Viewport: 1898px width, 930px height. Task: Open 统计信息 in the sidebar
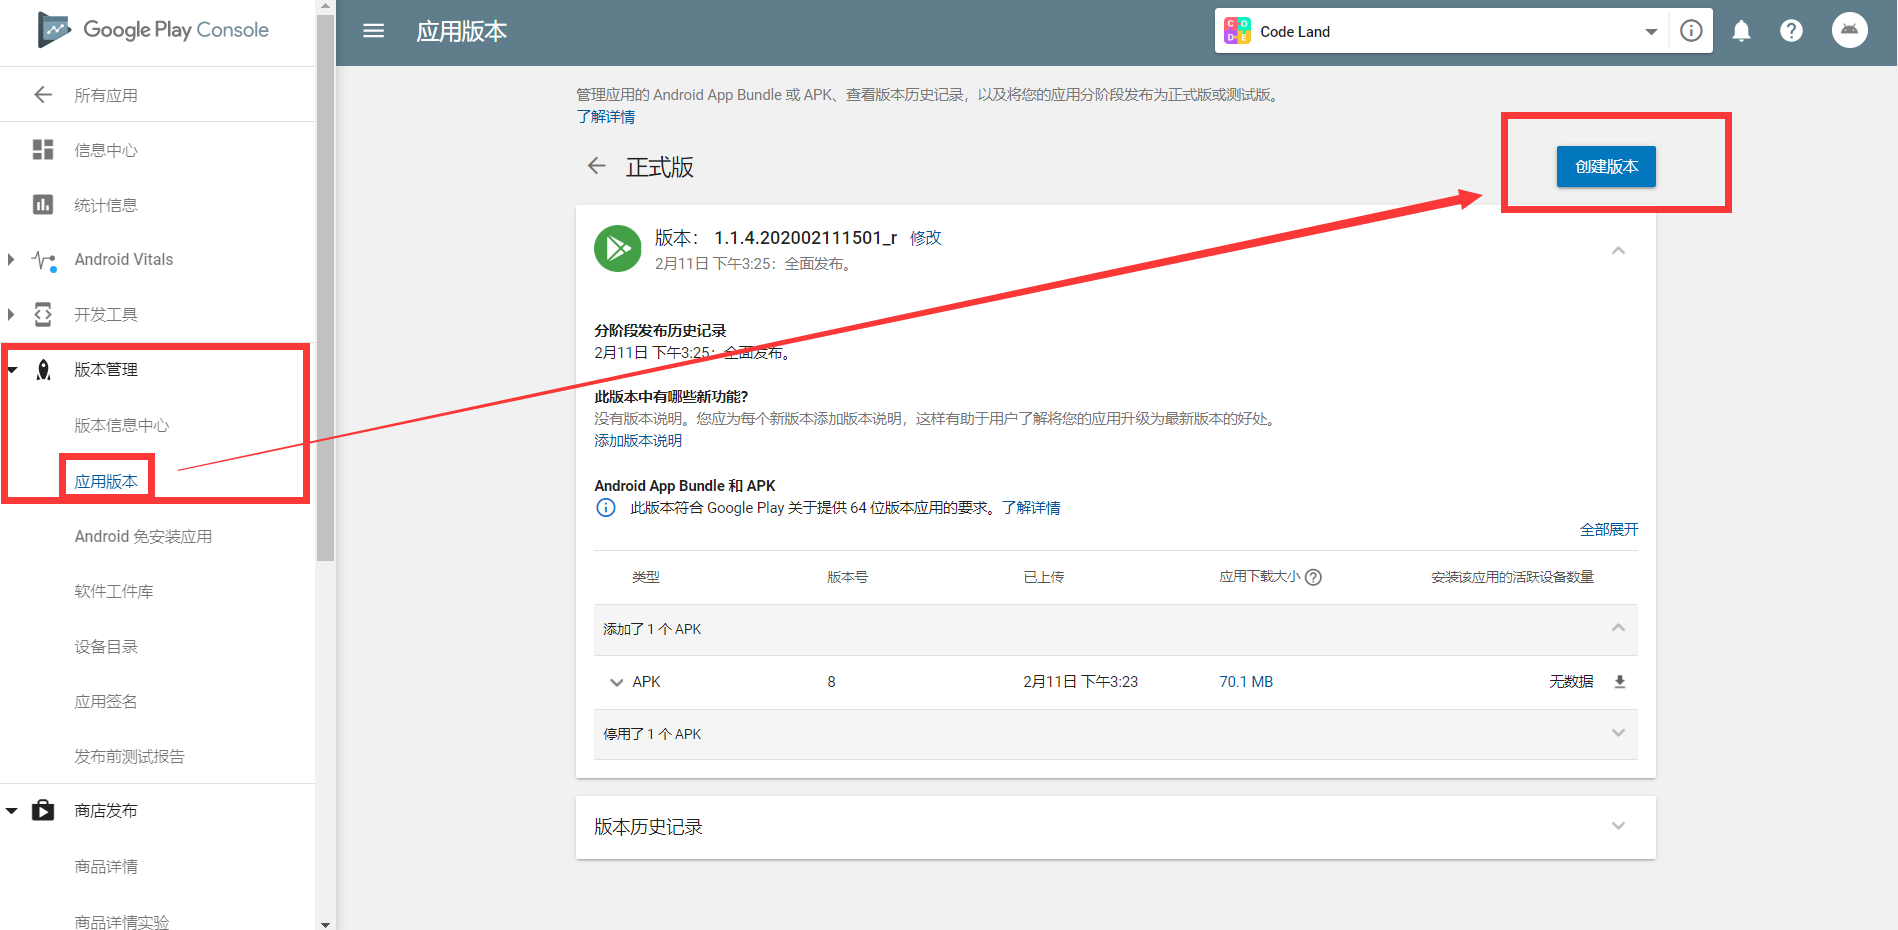106,205
